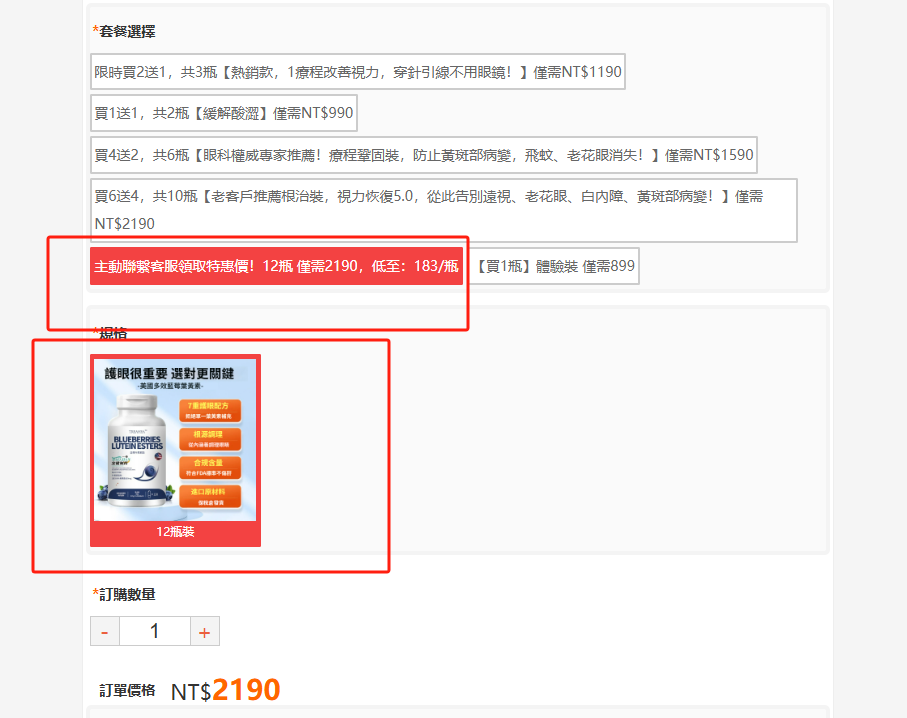Screen dimensions: 907x718
Task: Click the 進口原材料 orange badge
Action: pyautogui.click(x=208, y=497)
